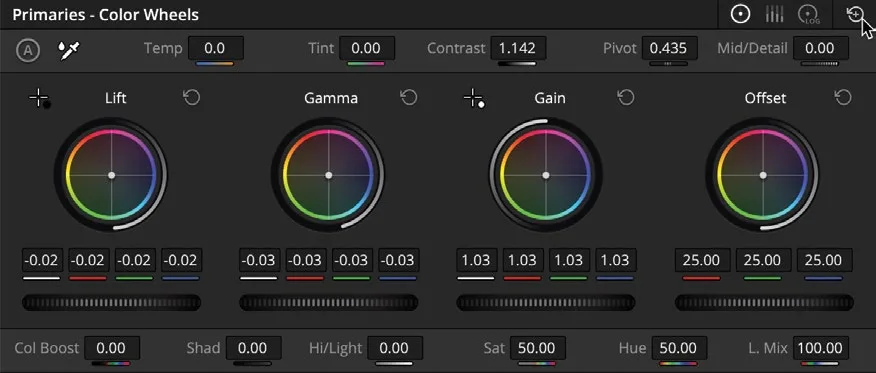Click the Temp value field
The height and width of the screenshot is (373, 876).
tap(216, 49)
